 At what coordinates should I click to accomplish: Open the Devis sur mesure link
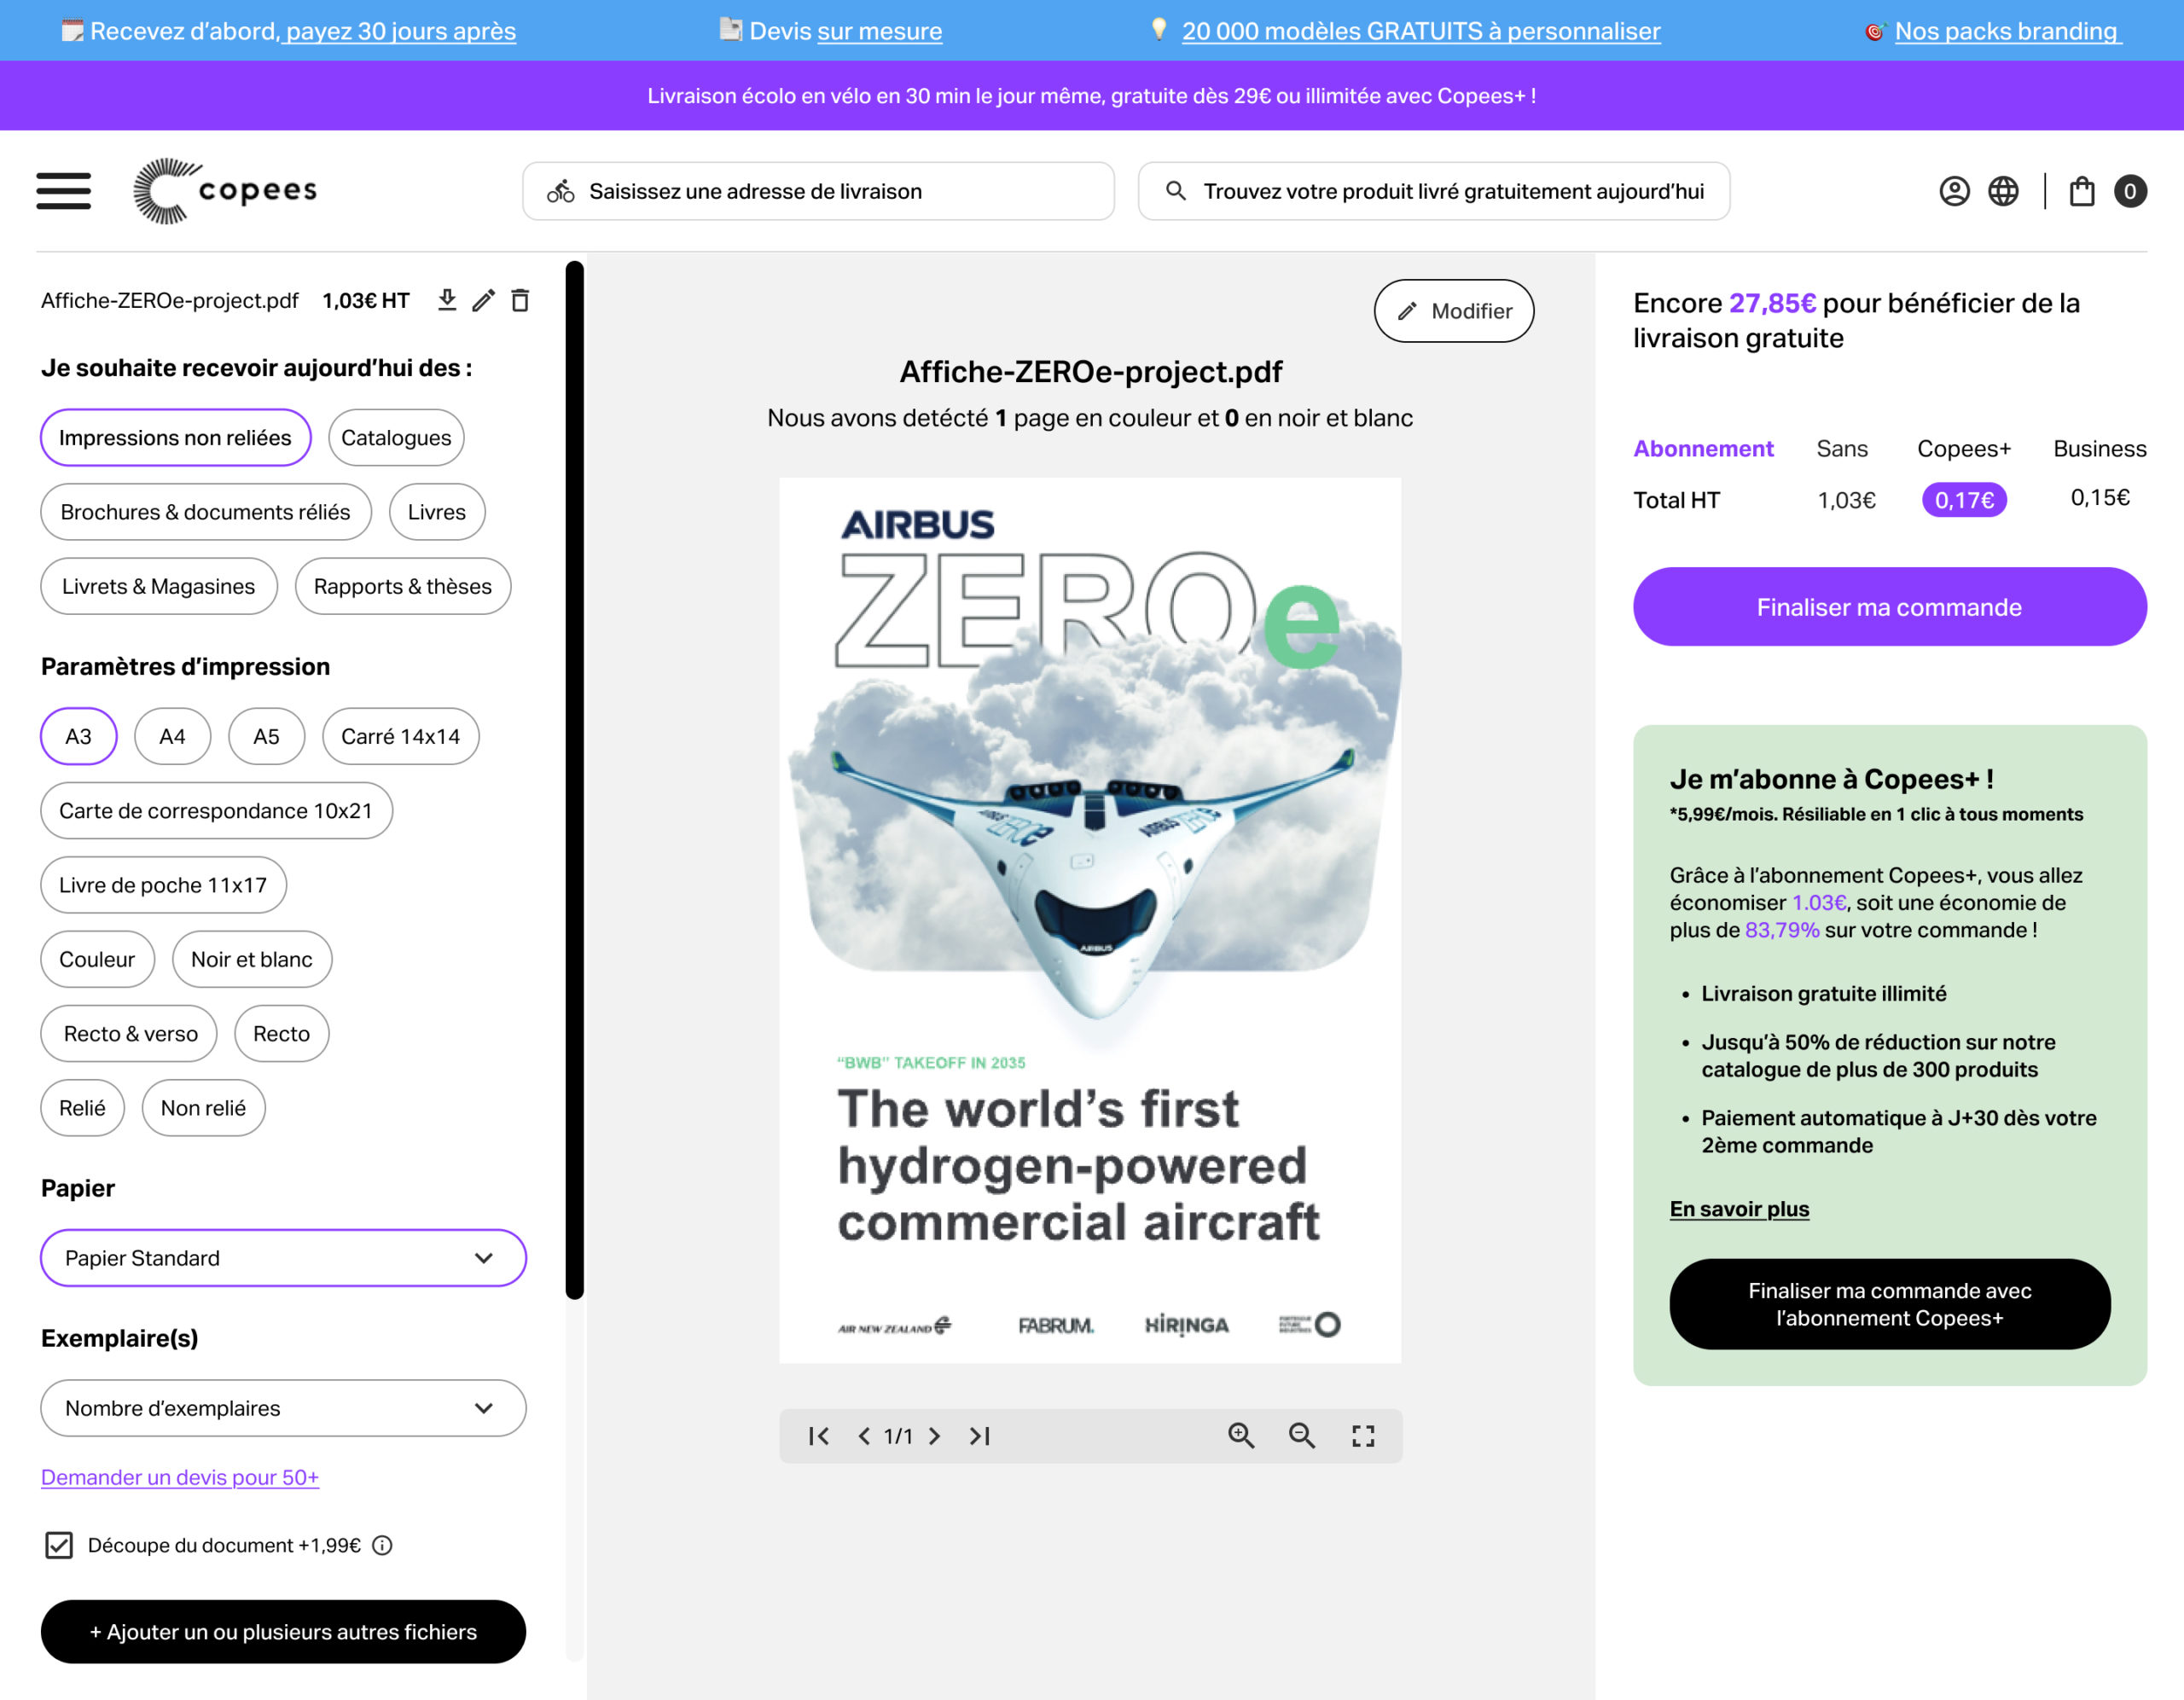[880, 31]
